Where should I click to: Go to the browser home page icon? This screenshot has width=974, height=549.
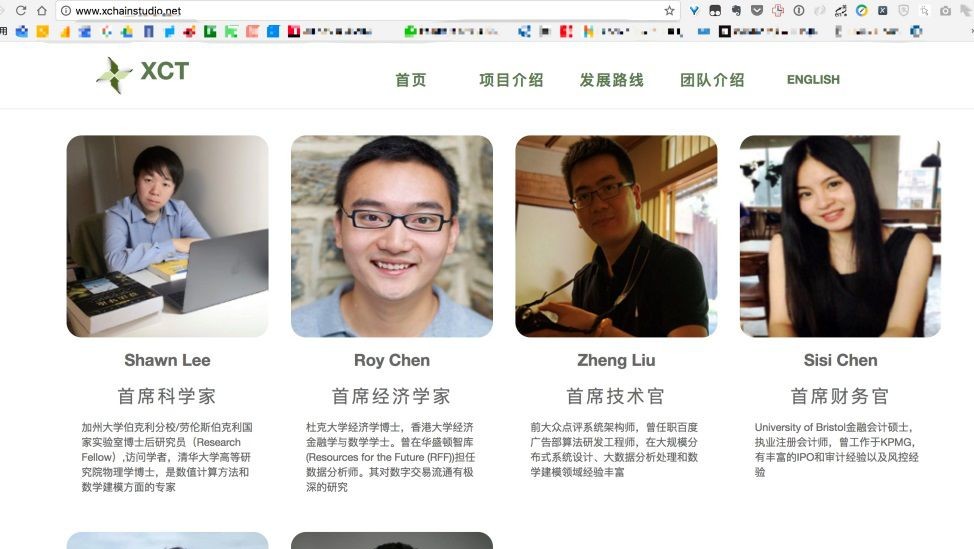(42, 11)
